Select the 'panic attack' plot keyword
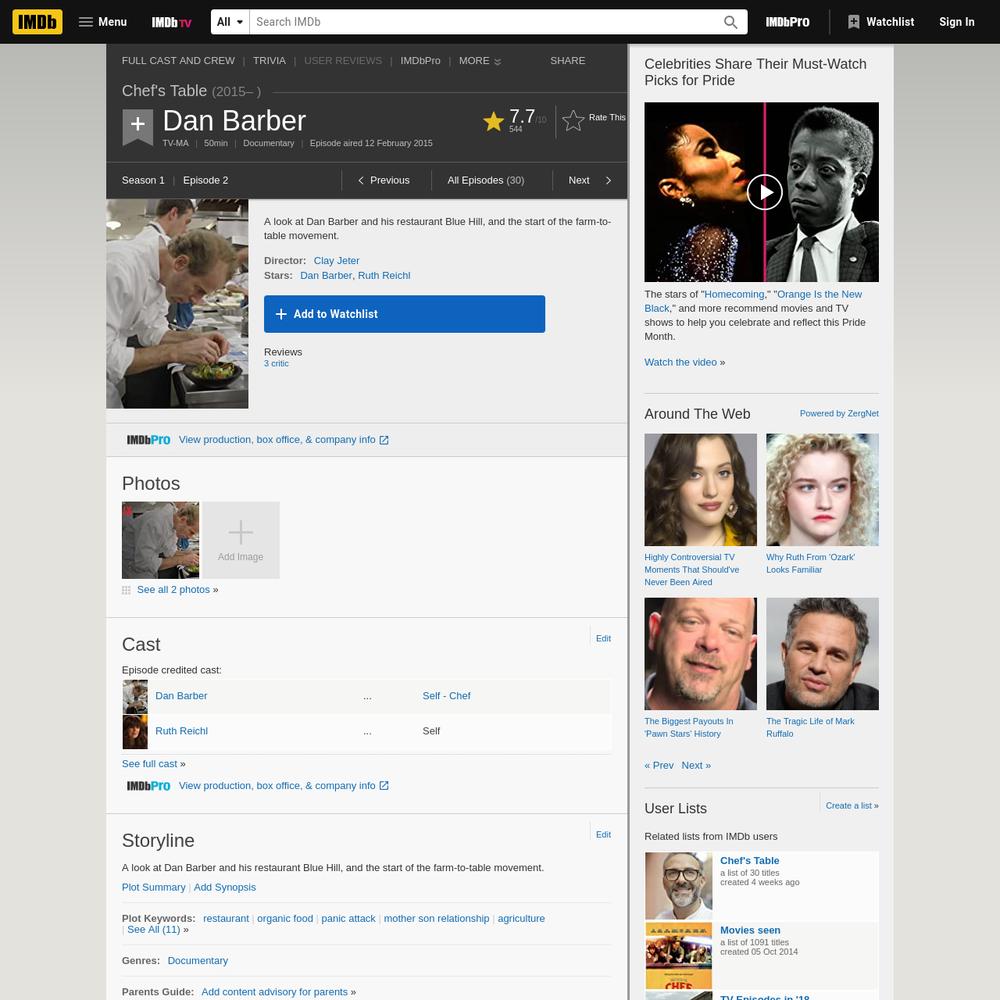Viewport: 1000px width, 1000px height. (348, 918)
